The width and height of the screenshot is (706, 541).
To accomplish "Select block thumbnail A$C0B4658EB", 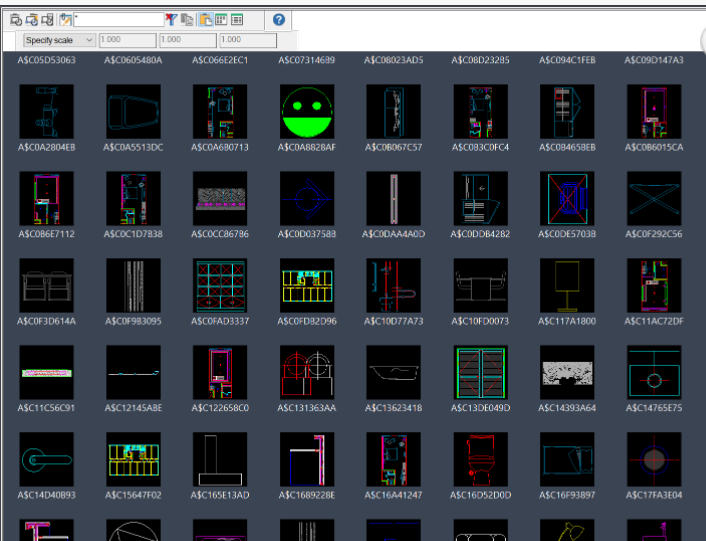I will coord(567,112).
